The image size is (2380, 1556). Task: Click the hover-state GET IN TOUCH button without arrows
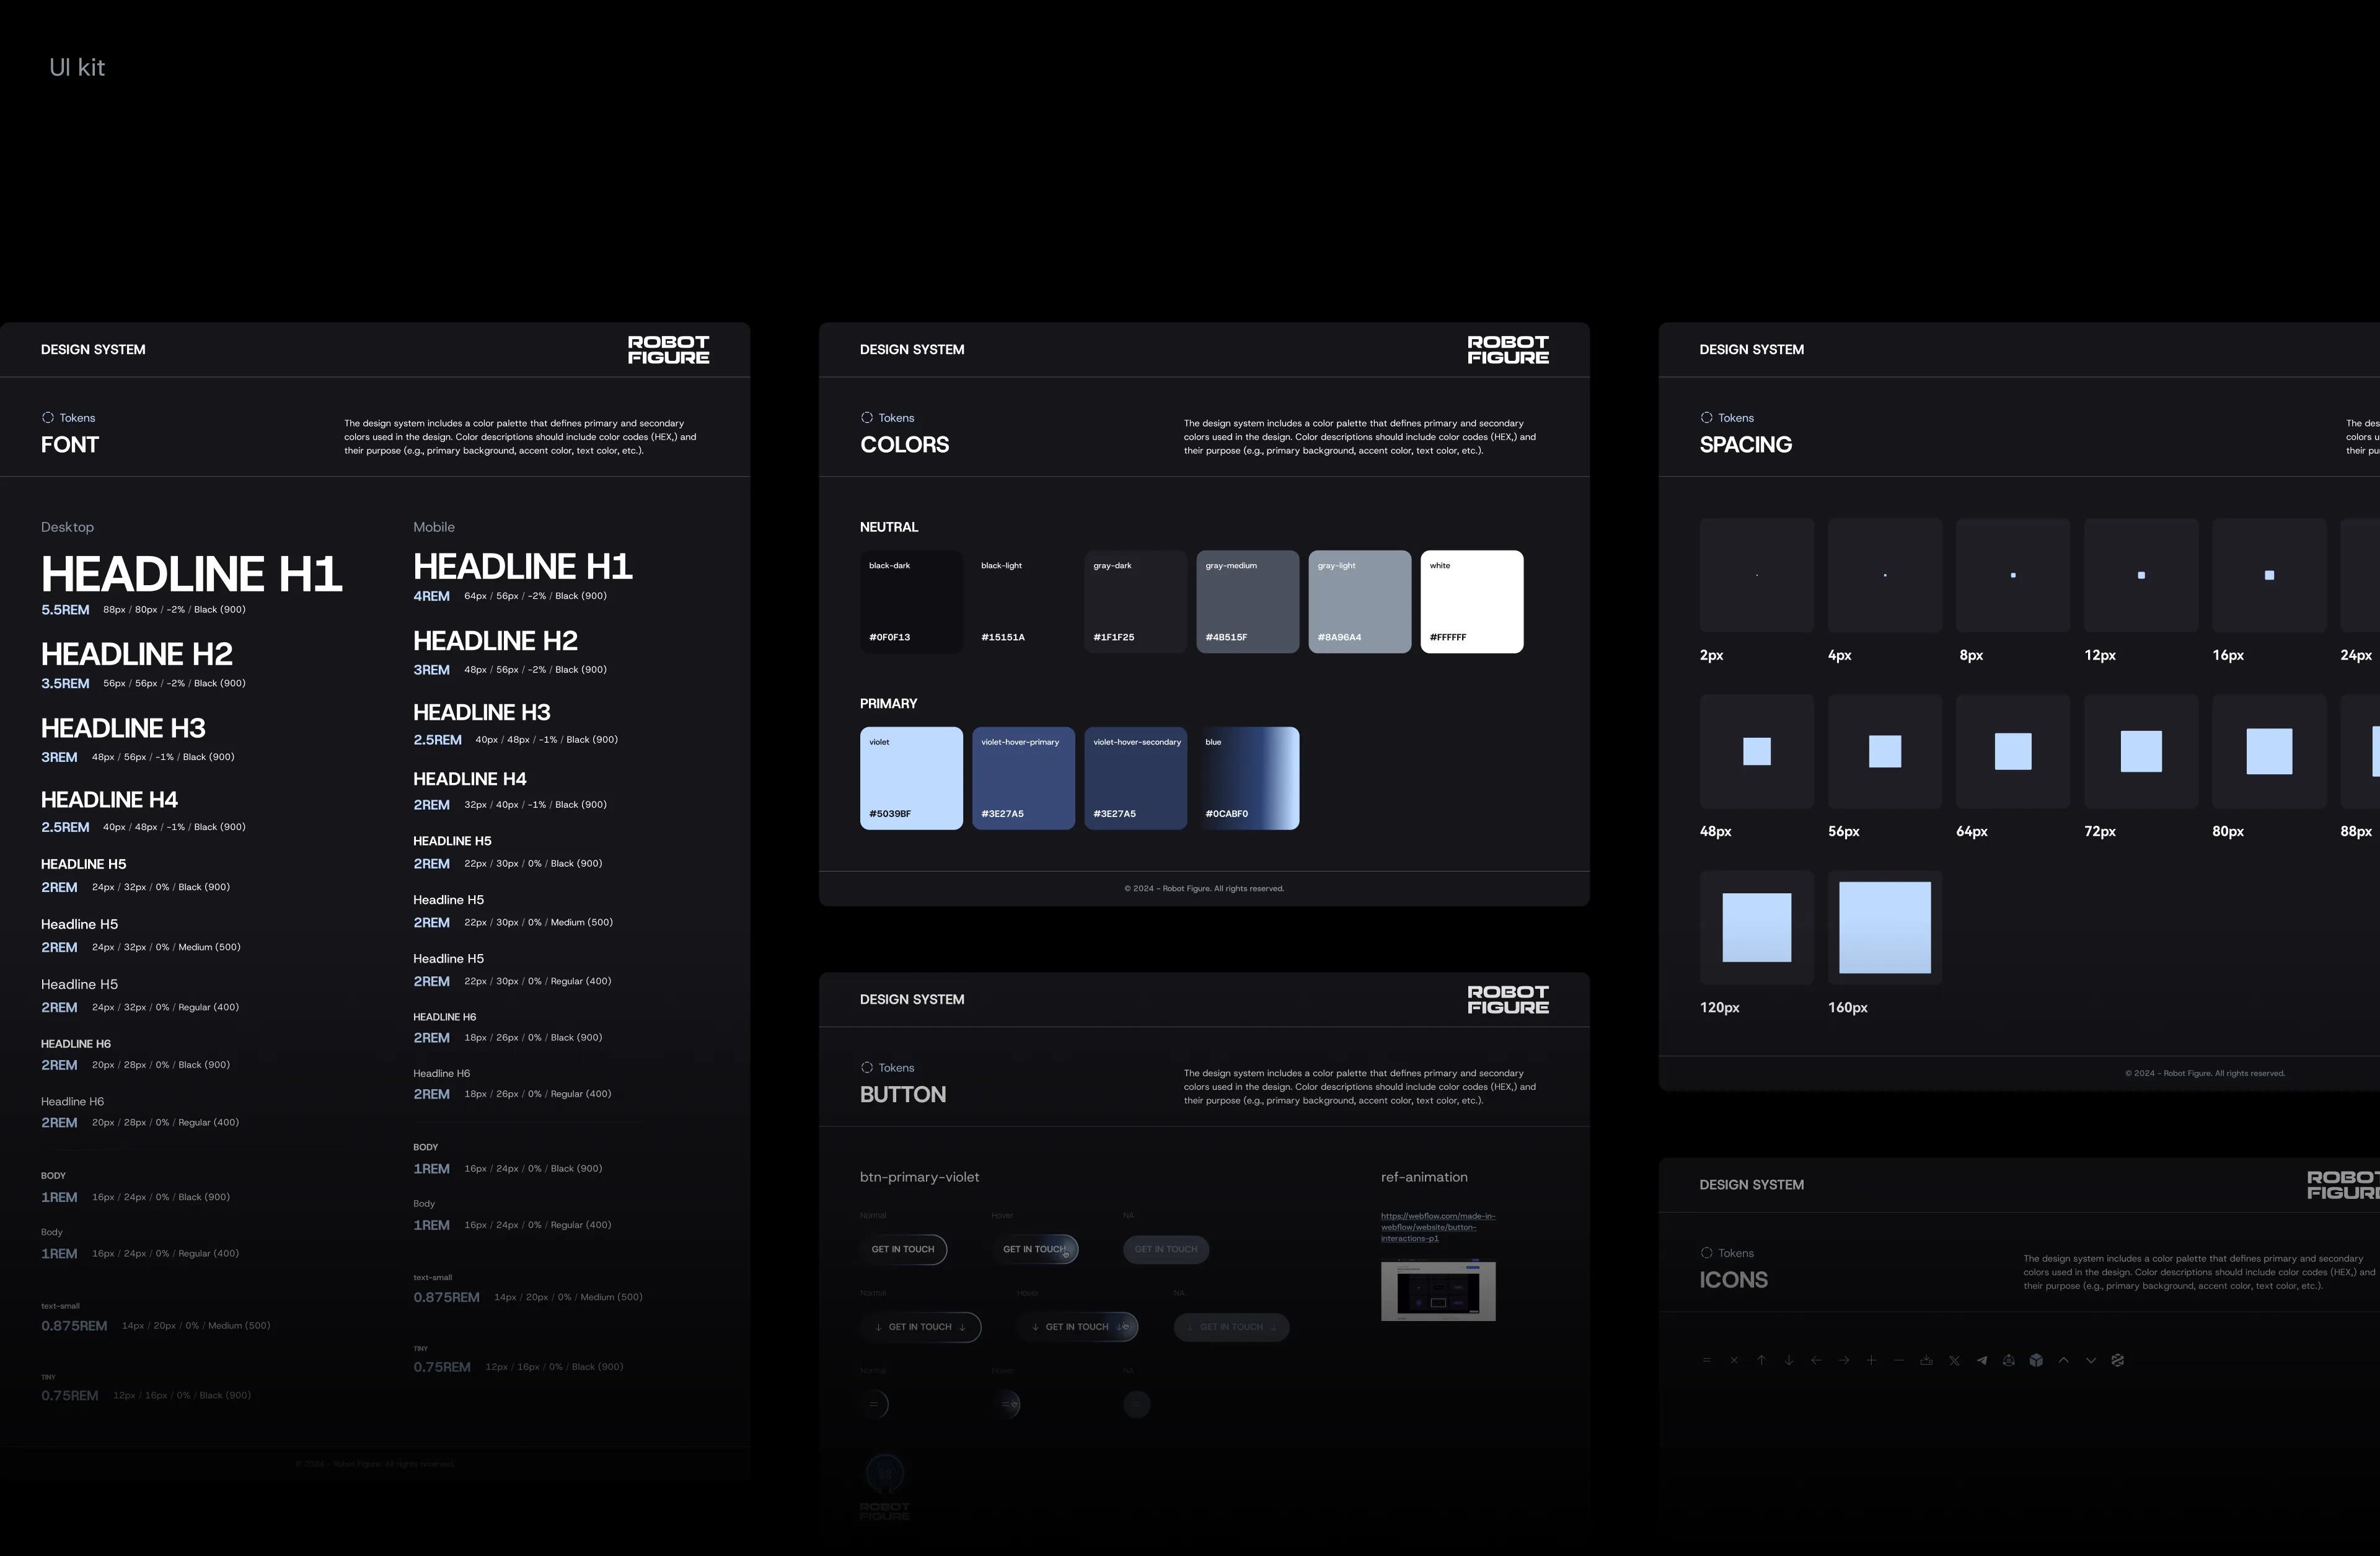click(x=1035, y=1249)
